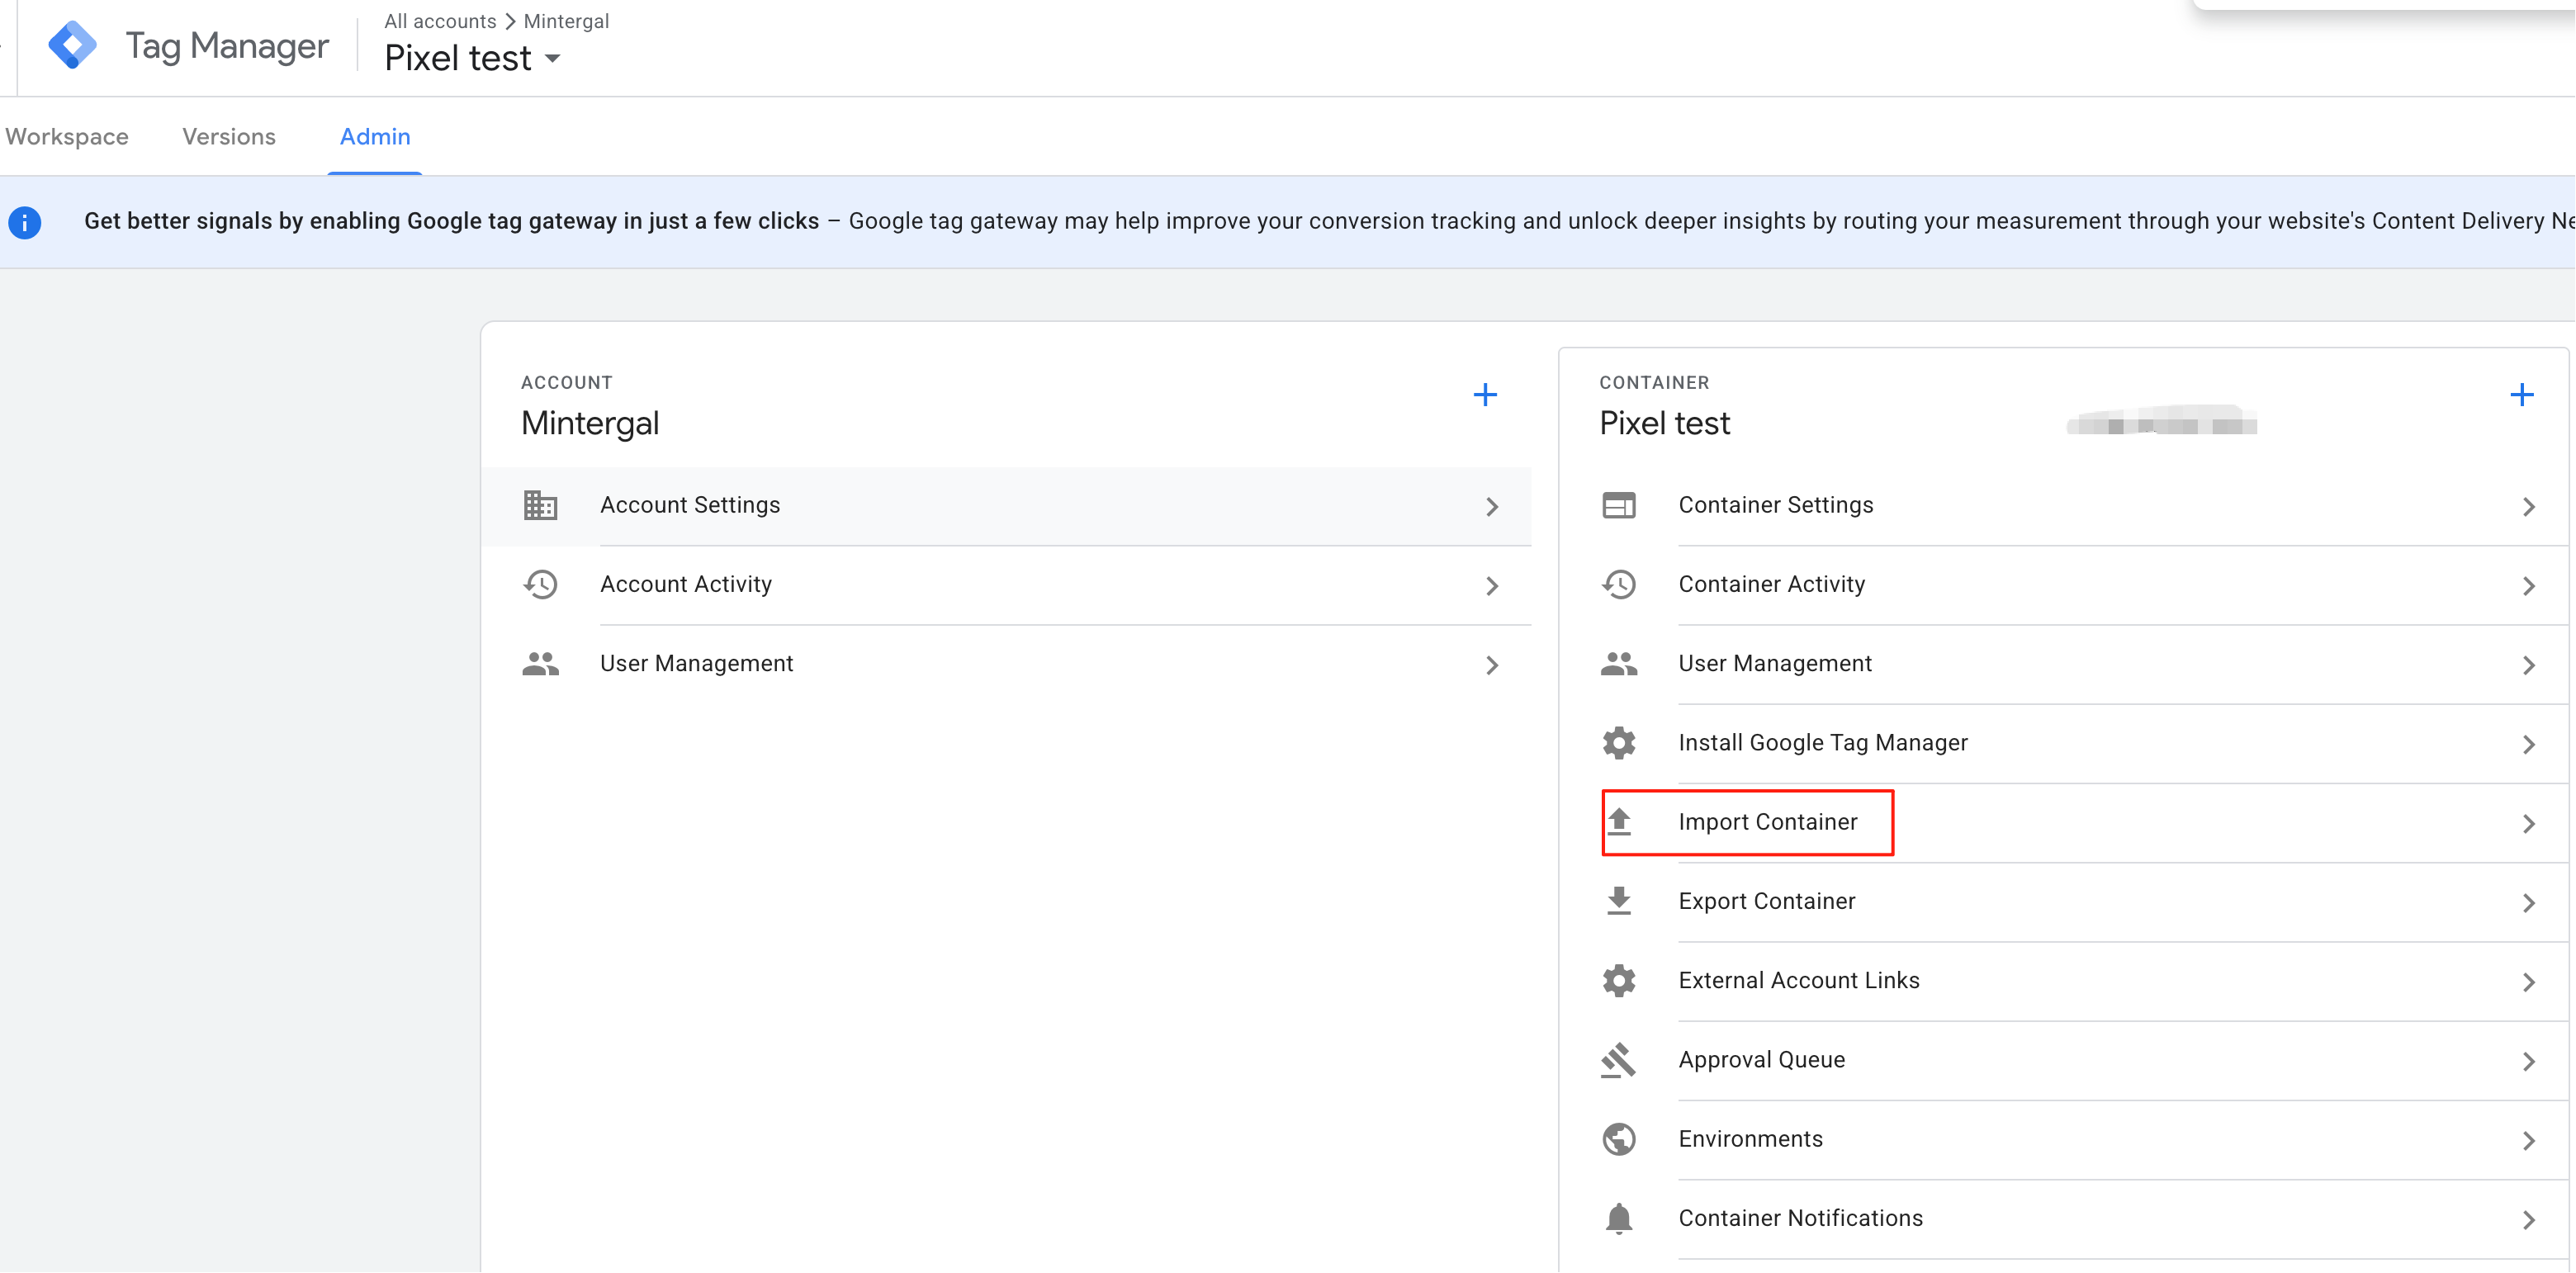Expand Container Settings via its chevron

point(2529,507)
